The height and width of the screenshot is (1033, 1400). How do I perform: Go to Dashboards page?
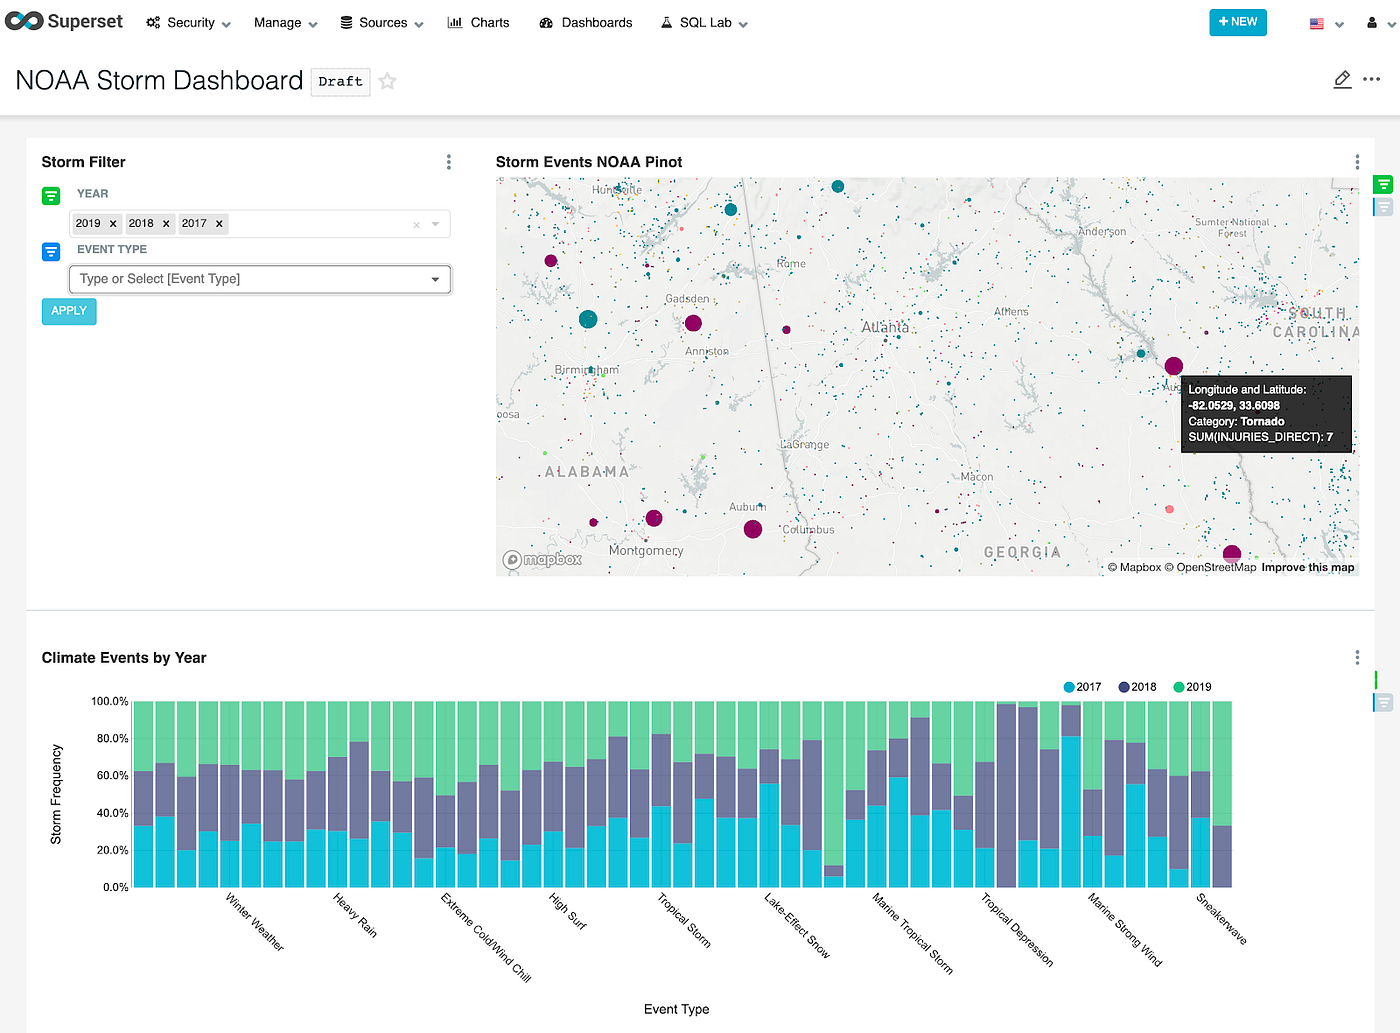click(x=586, y=22)
